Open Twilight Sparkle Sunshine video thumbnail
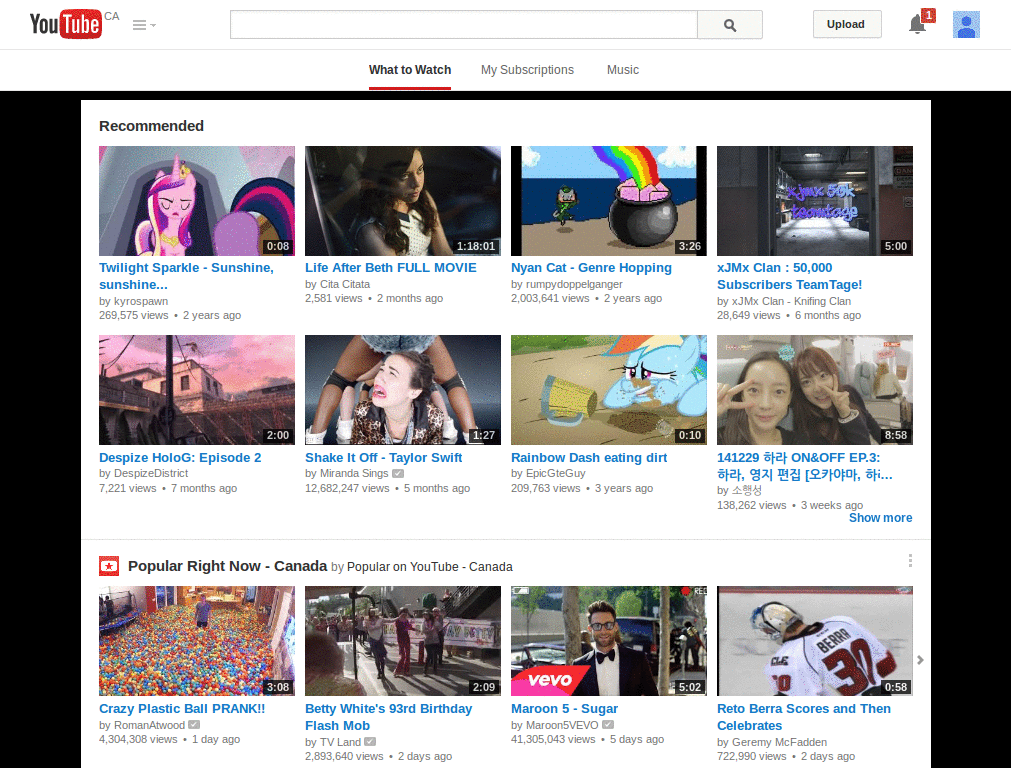 pos(197,200)
